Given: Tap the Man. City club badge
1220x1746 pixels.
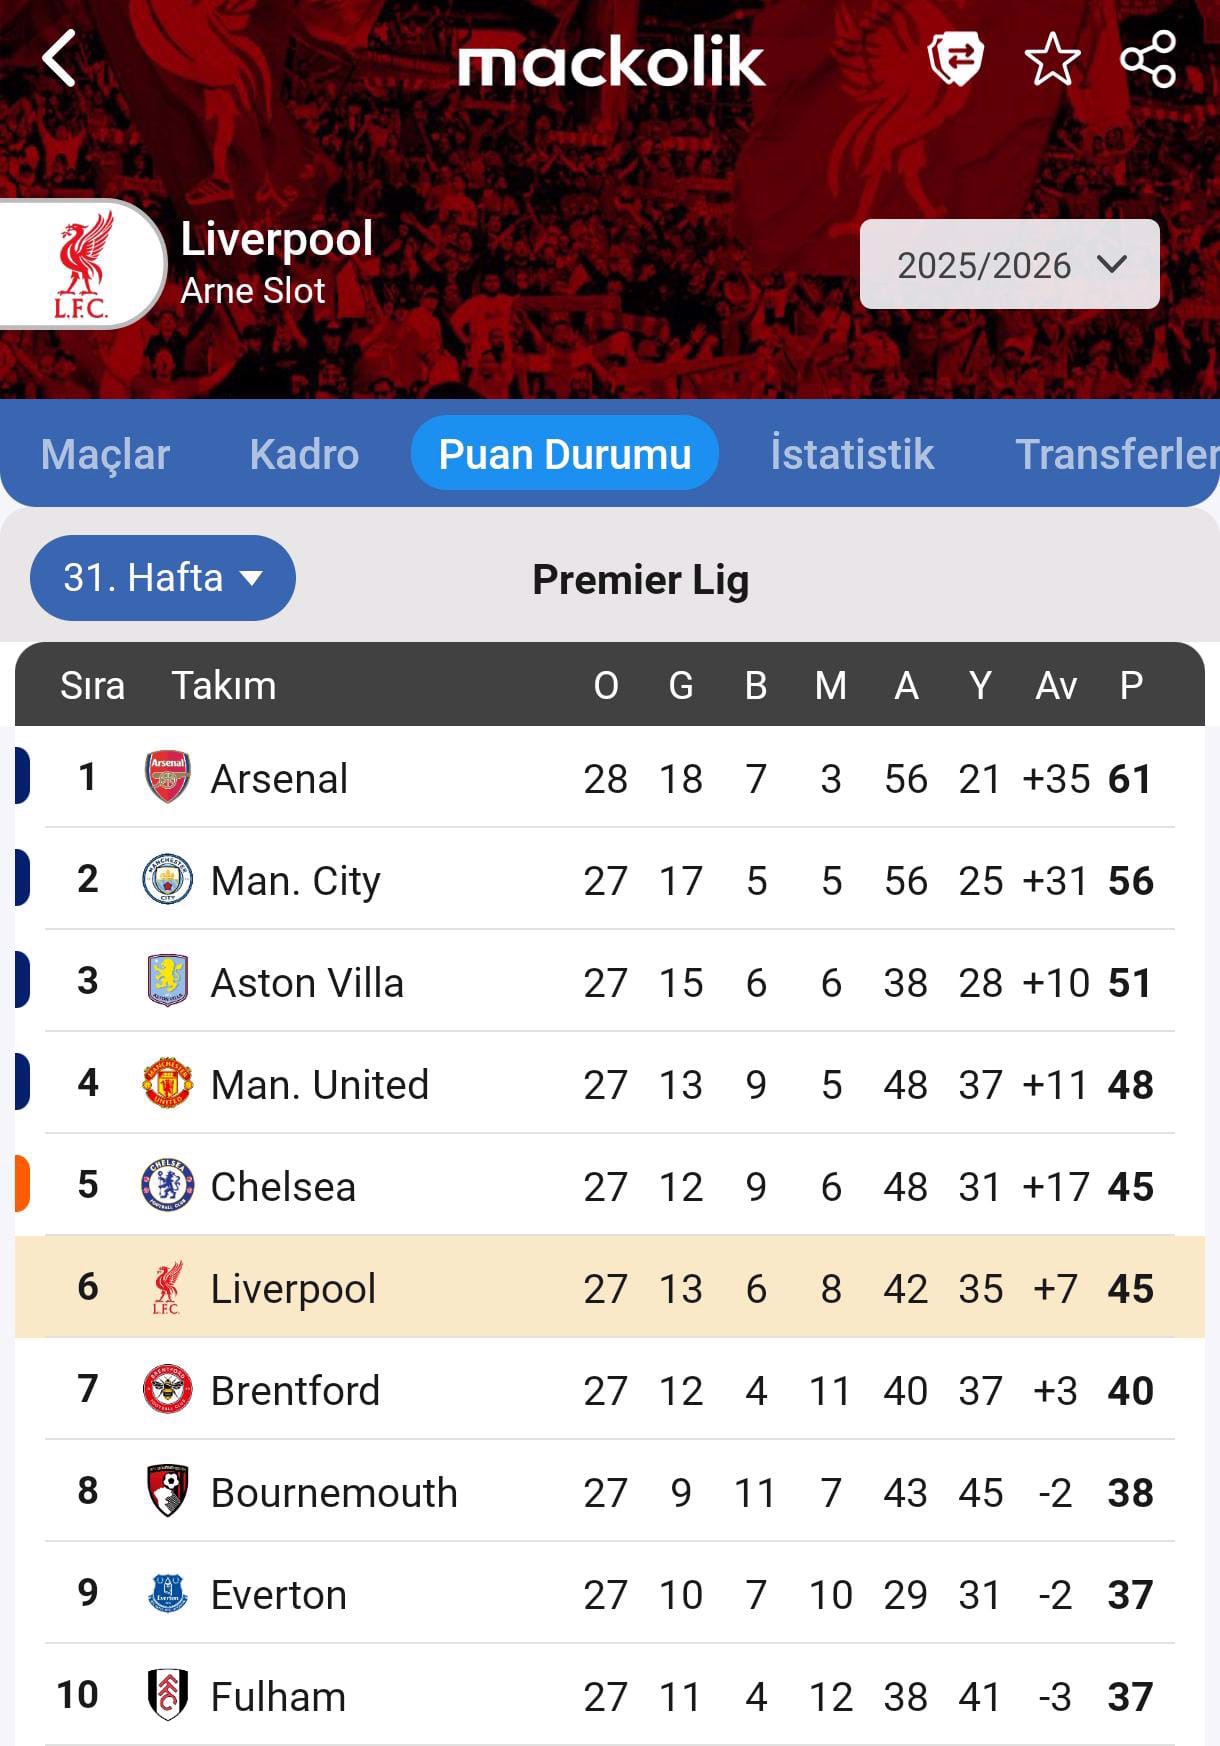Looking at the screenshot, I should coord(167,879).
